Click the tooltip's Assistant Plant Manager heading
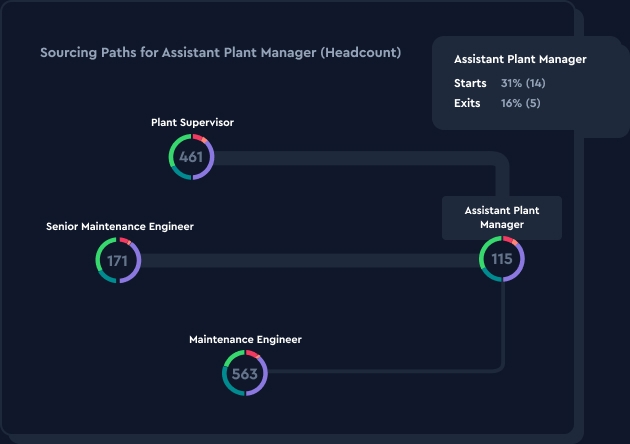Viewport: 630px width, 444px height. (520, 59)
